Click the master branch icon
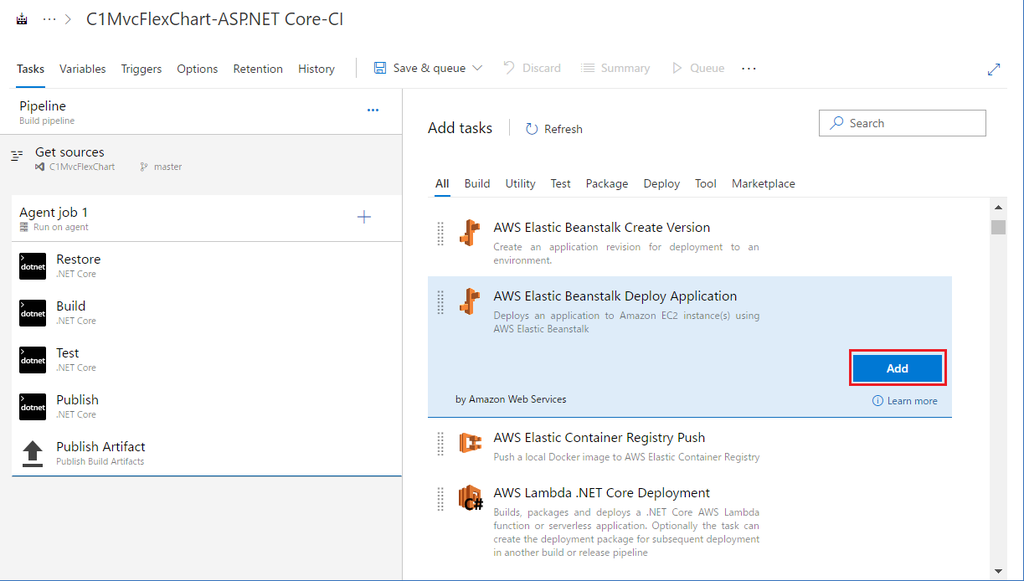 (144, 167)
